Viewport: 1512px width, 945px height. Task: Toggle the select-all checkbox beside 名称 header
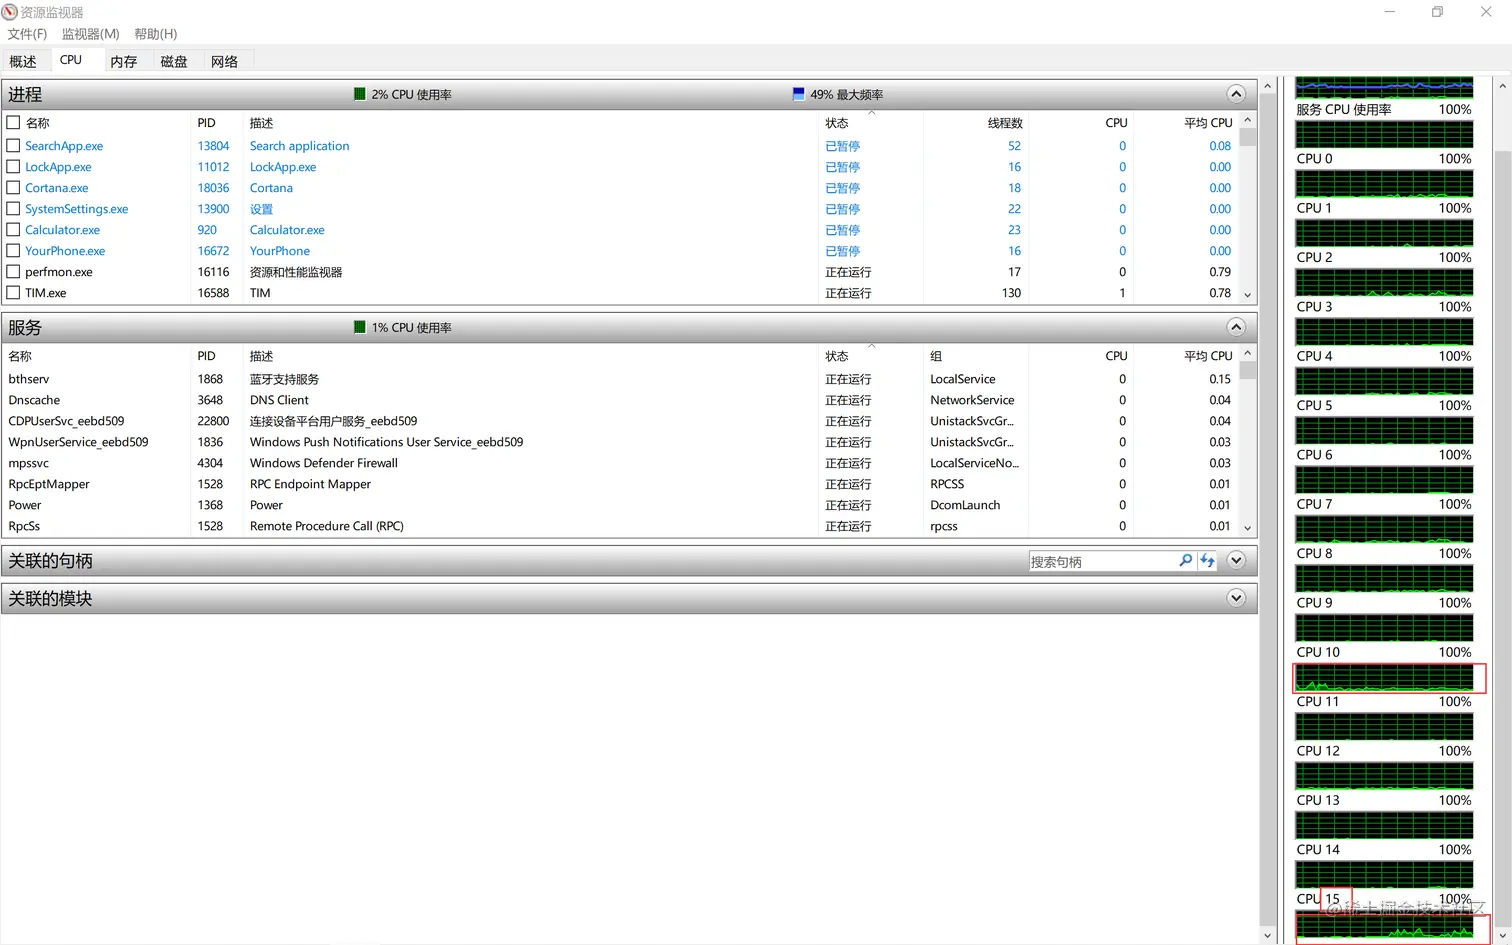point(13,123)
